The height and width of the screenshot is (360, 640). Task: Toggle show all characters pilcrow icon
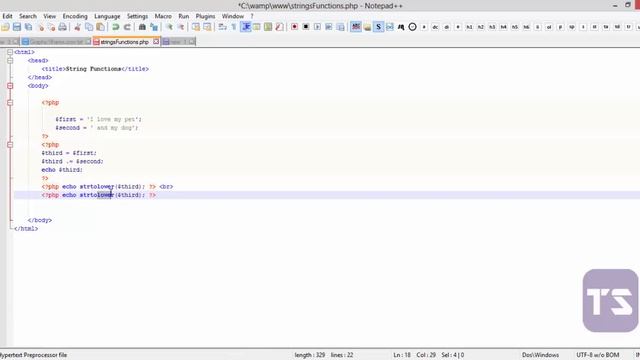tap(234, 27)
